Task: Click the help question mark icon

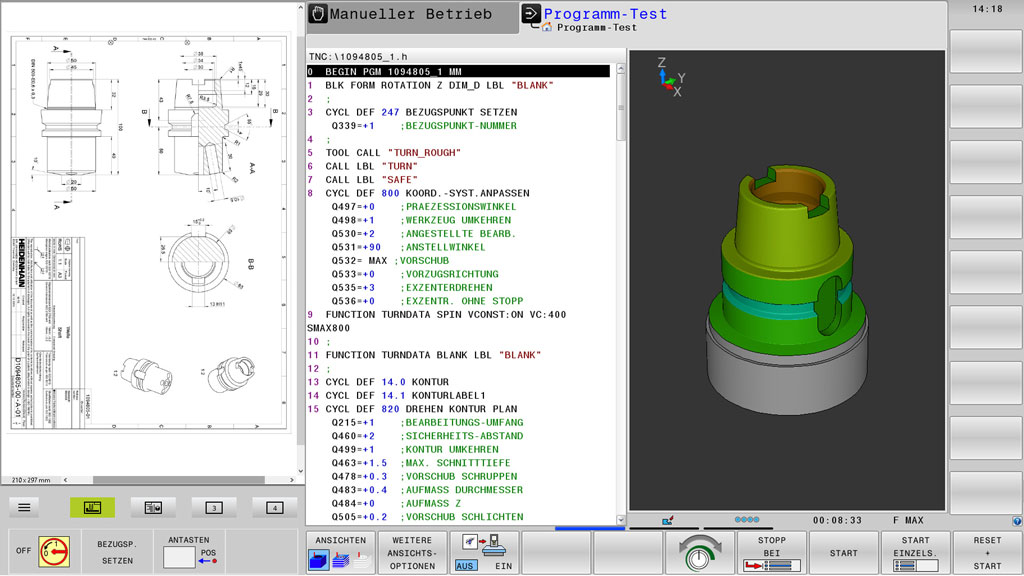Action: pos(1017,520)
